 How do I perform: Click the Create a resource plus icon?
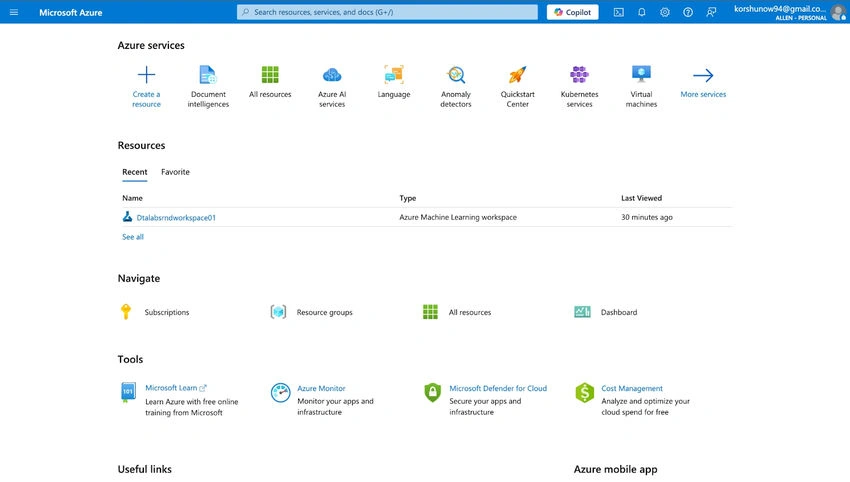(146, 74)
